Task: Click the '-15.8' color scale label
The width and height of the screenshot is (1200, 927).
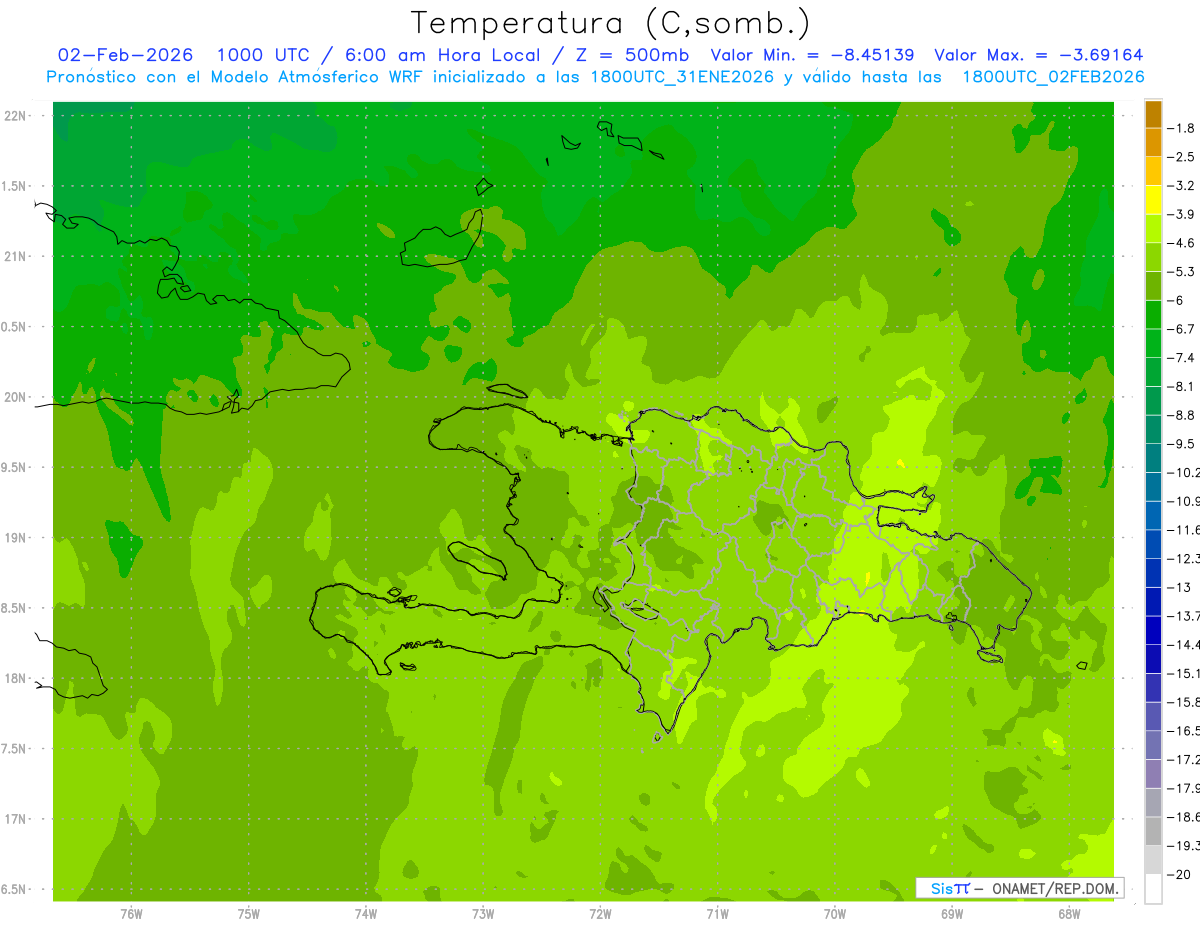Action: pyautogui.click(x=1183, y=702)
